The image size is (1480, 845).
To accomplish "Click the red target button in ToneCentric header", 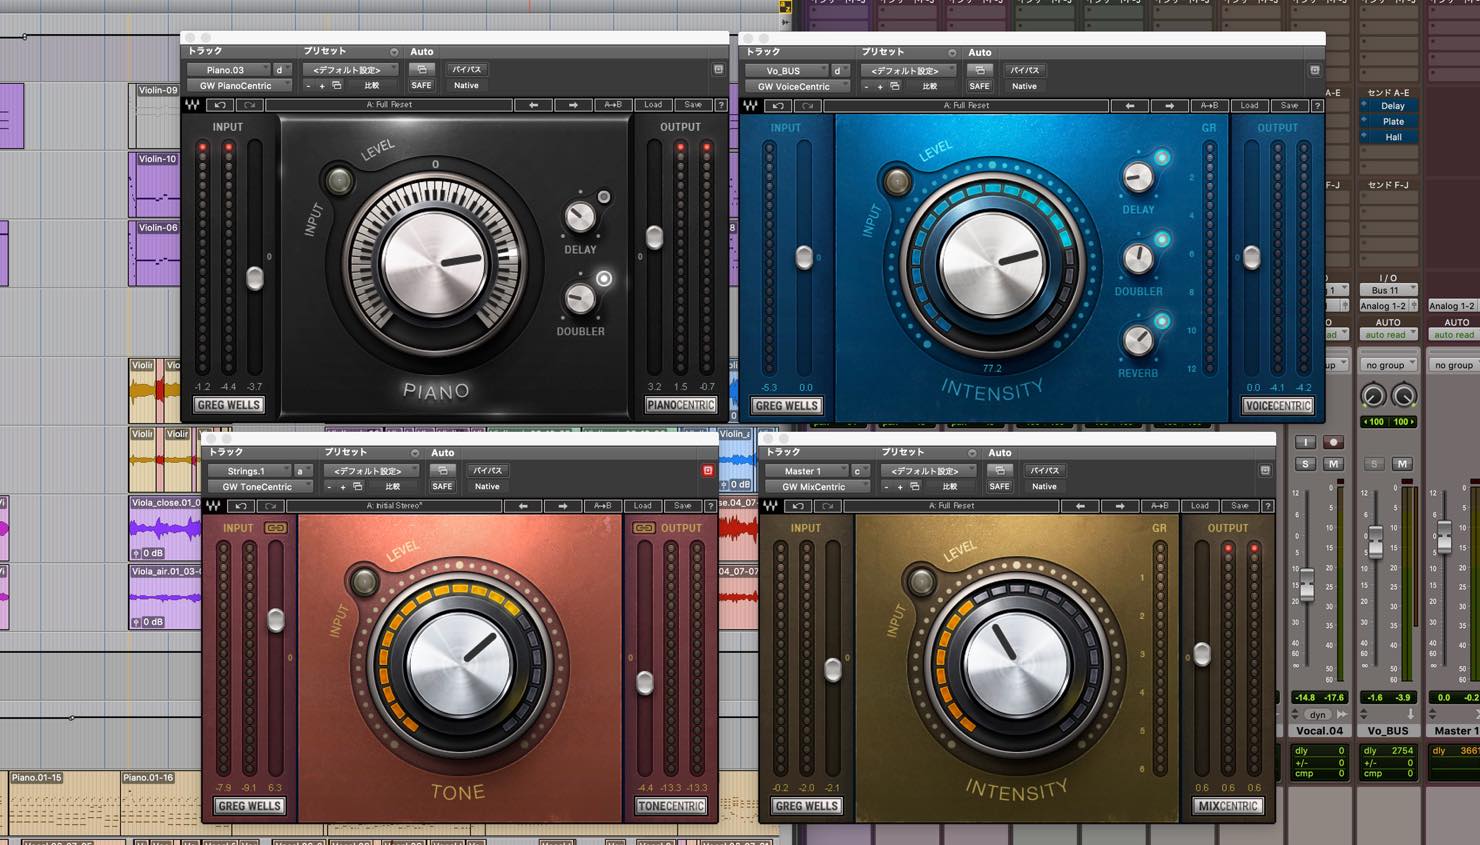I will (707, 470).
